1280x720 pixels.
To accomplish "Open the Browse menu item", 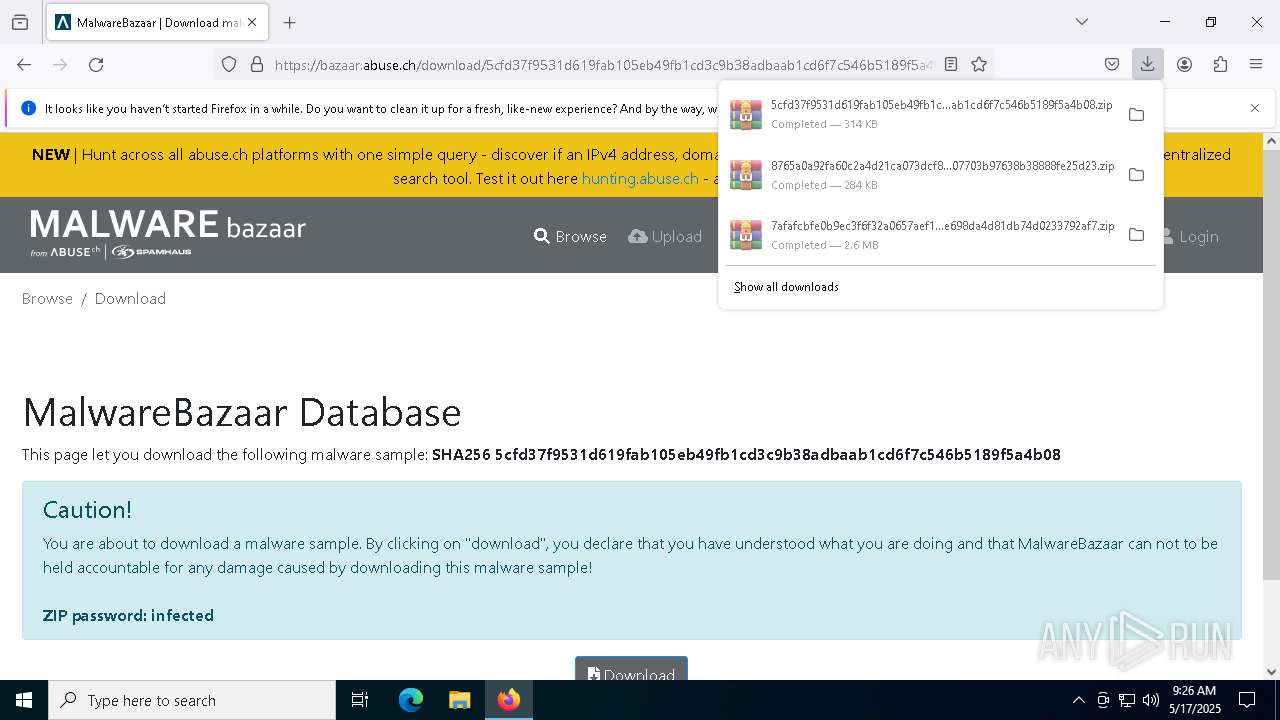I will pos(570,236).
